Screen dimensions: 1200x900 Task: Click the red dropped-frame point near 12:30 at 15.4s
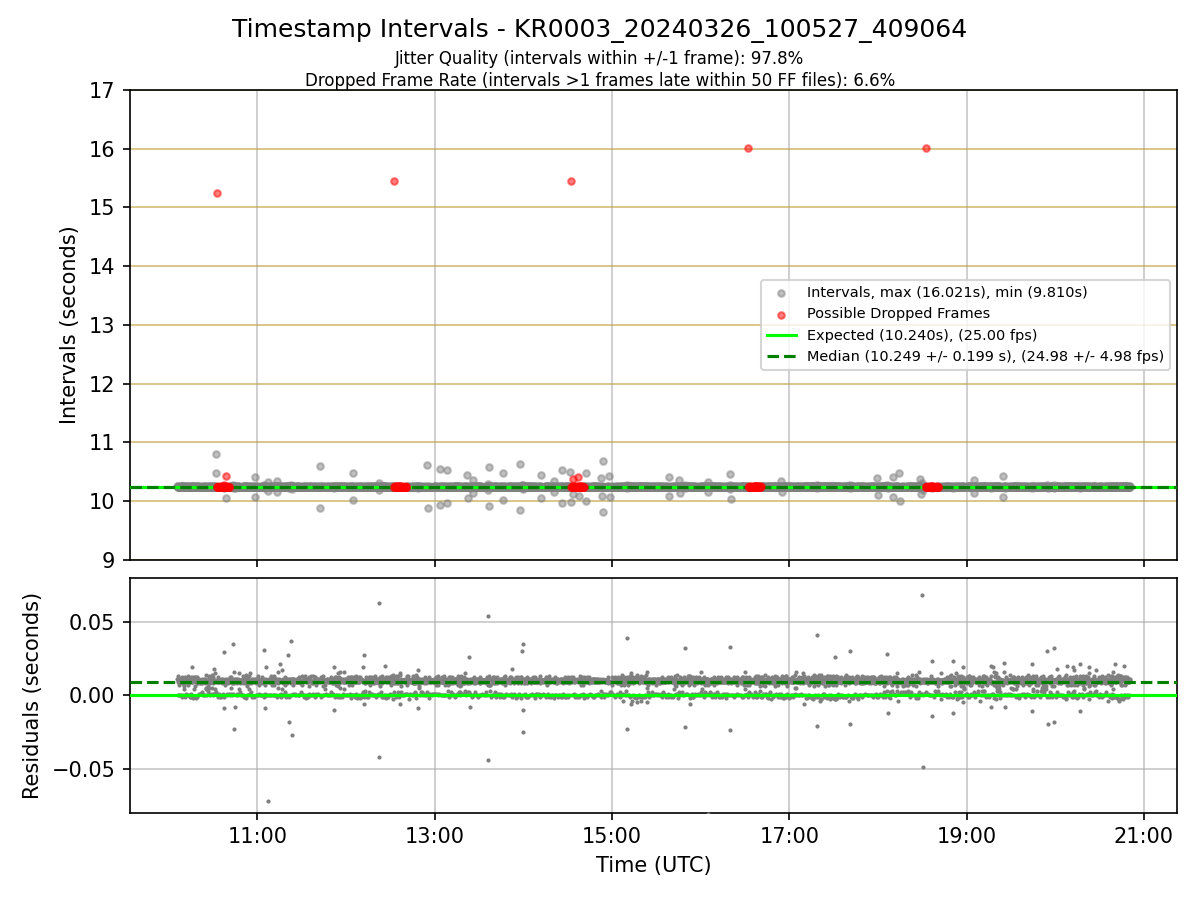click(394, 181)
